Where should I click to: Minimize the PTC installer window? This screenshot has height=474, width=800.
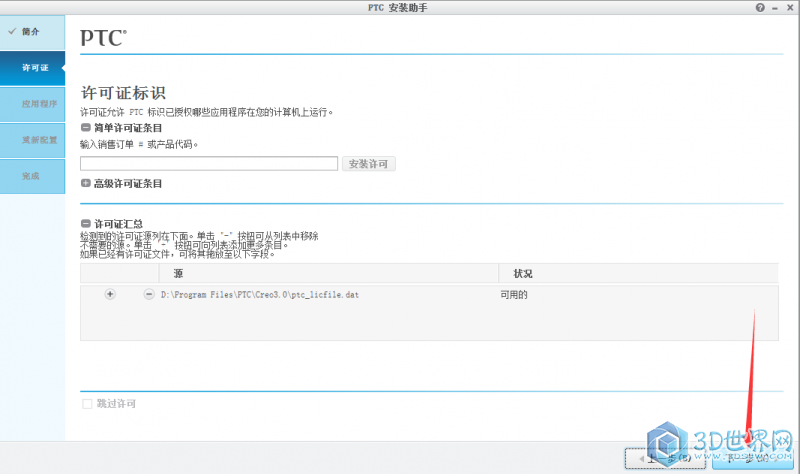point(775,8)
